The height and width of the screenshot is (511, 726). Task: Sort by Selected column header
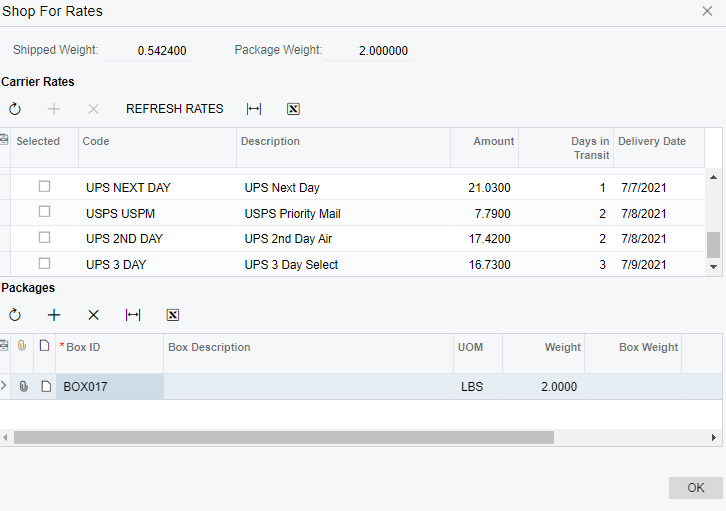[x=44, y=148]
